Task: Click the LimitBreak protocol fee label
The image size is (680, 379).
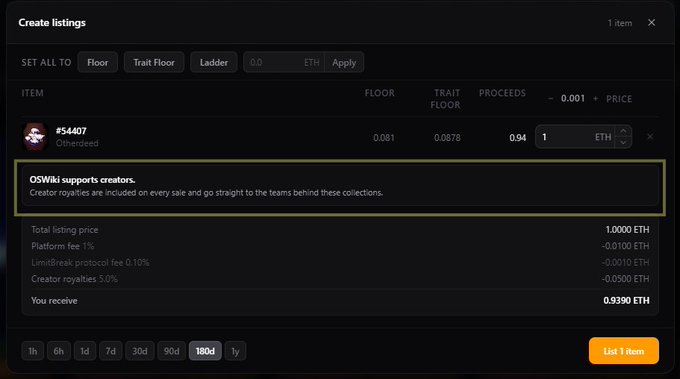Action: point(90,262)
